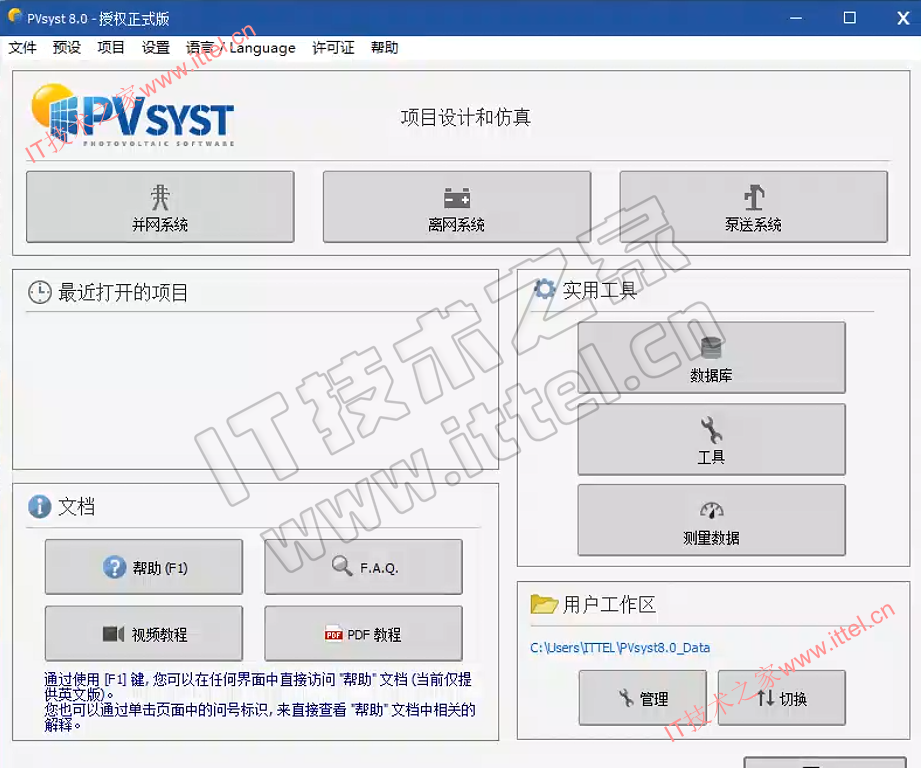The image size is (921, 768).
Task: Open the PDF 教程 tutorials
Action: (x=363, y=634)
